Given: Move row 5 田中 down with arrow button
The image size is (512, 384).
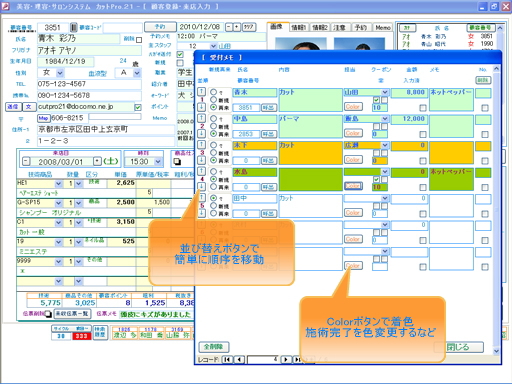Looking at the screenshot, I should 202,213.
